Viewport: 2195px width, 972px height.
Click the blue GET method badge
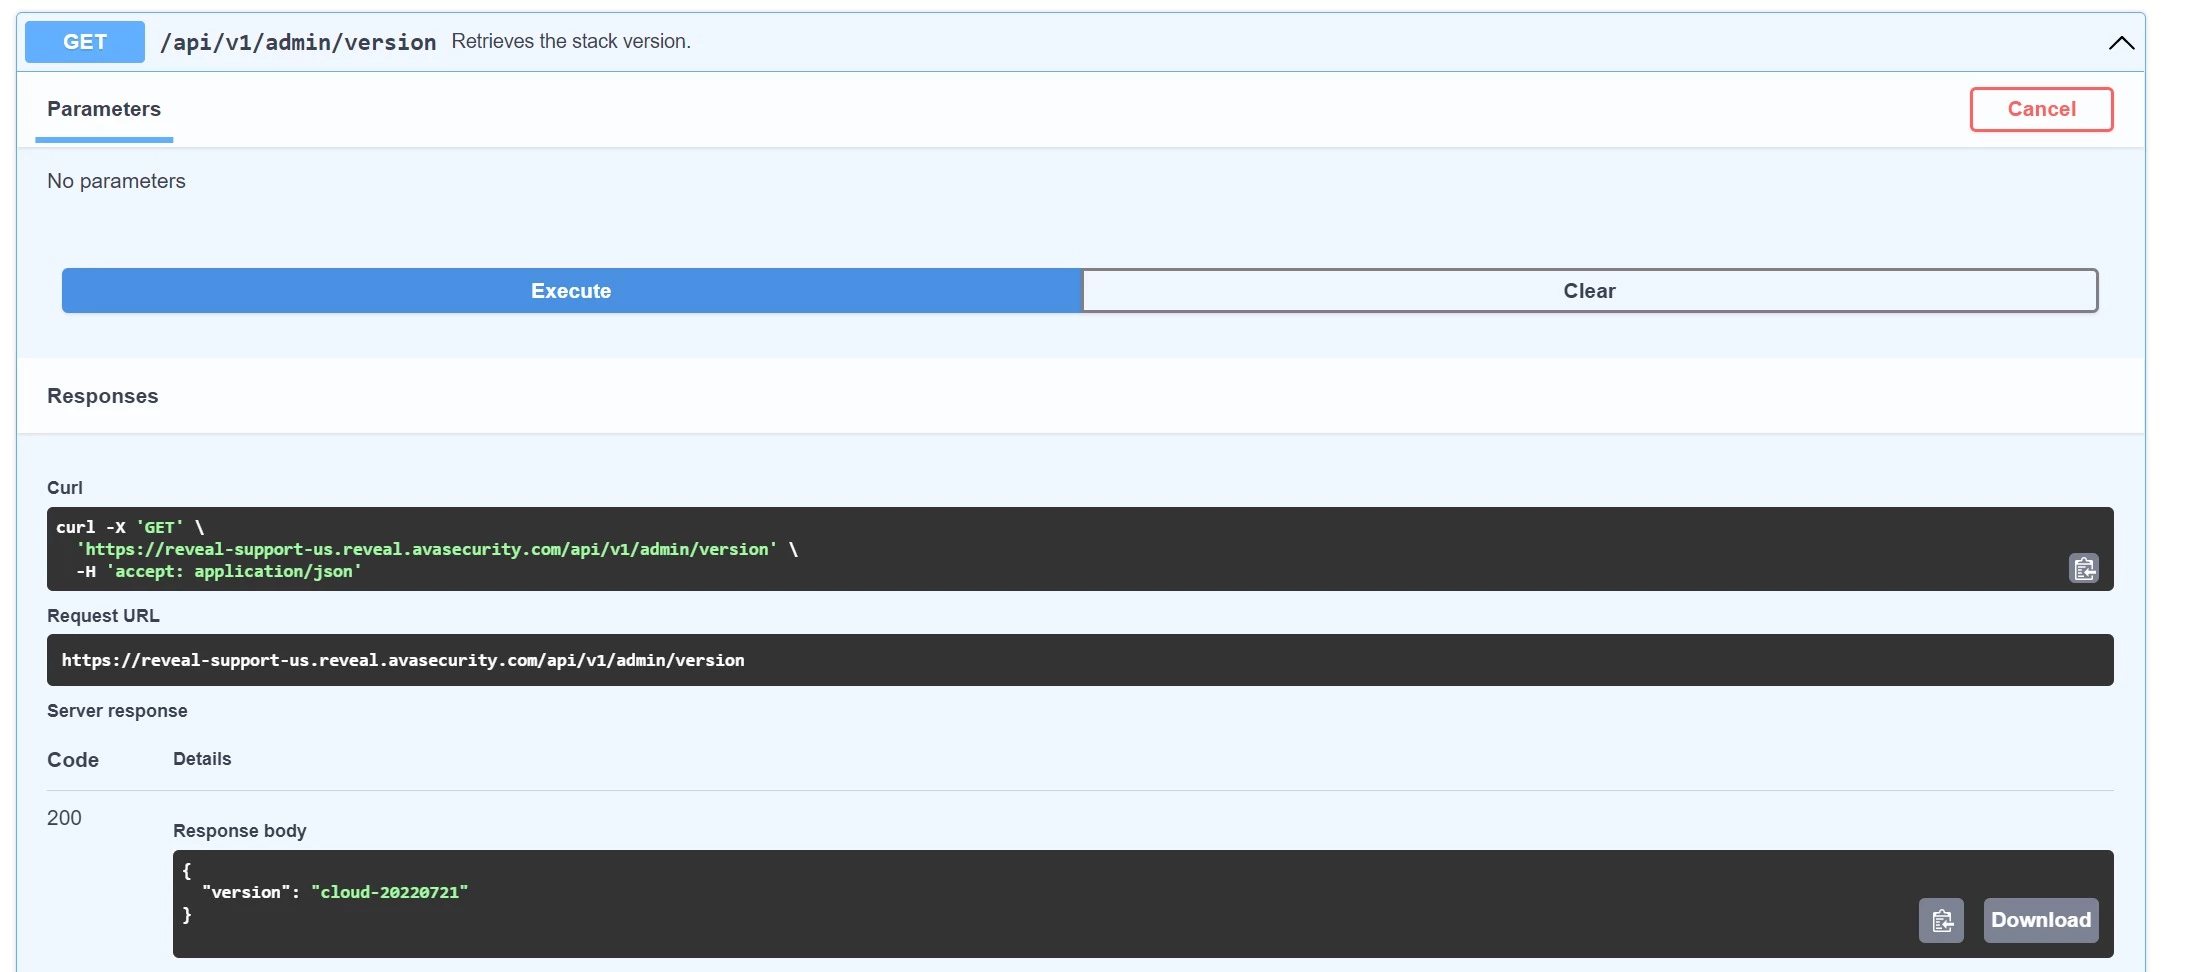(85, 42)
